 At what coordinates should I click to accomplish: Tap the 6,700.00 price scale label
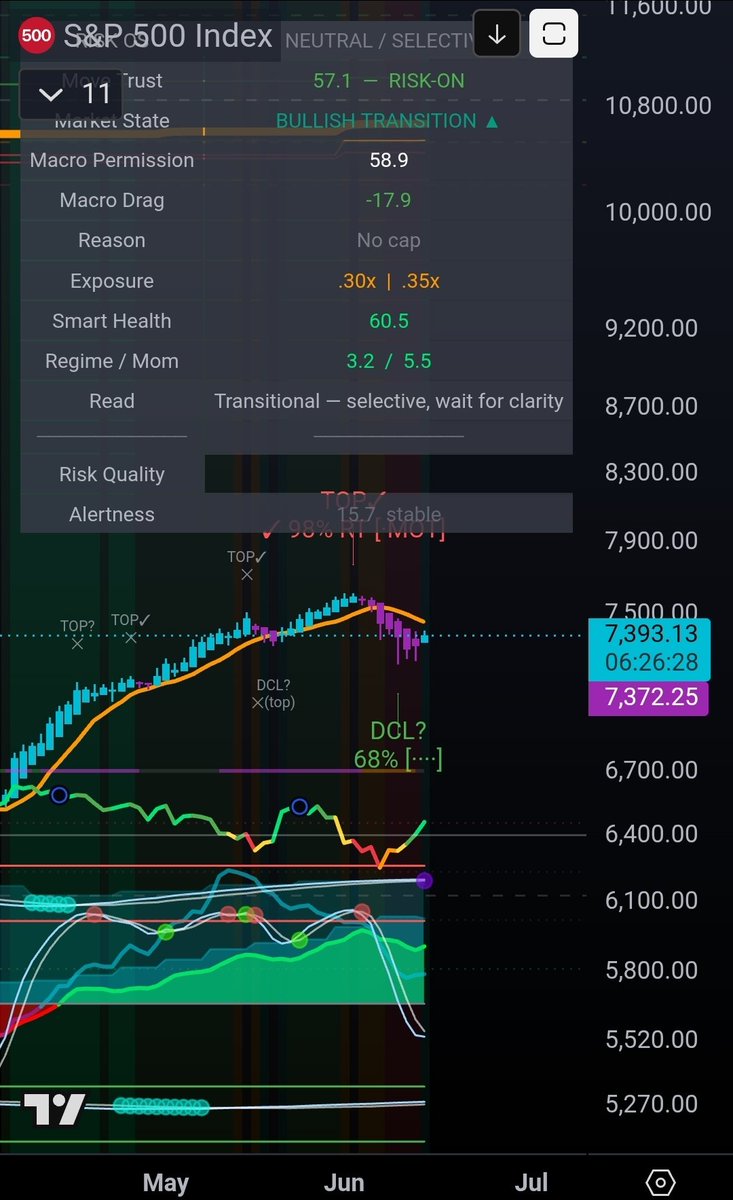pos(651,770)
